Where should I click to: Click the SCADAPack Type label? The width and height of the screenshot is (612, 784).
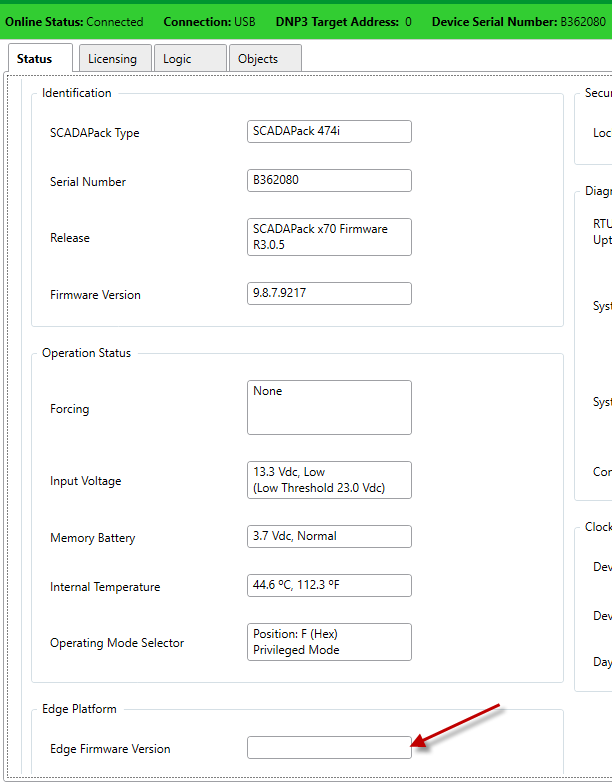click(94, 133)
